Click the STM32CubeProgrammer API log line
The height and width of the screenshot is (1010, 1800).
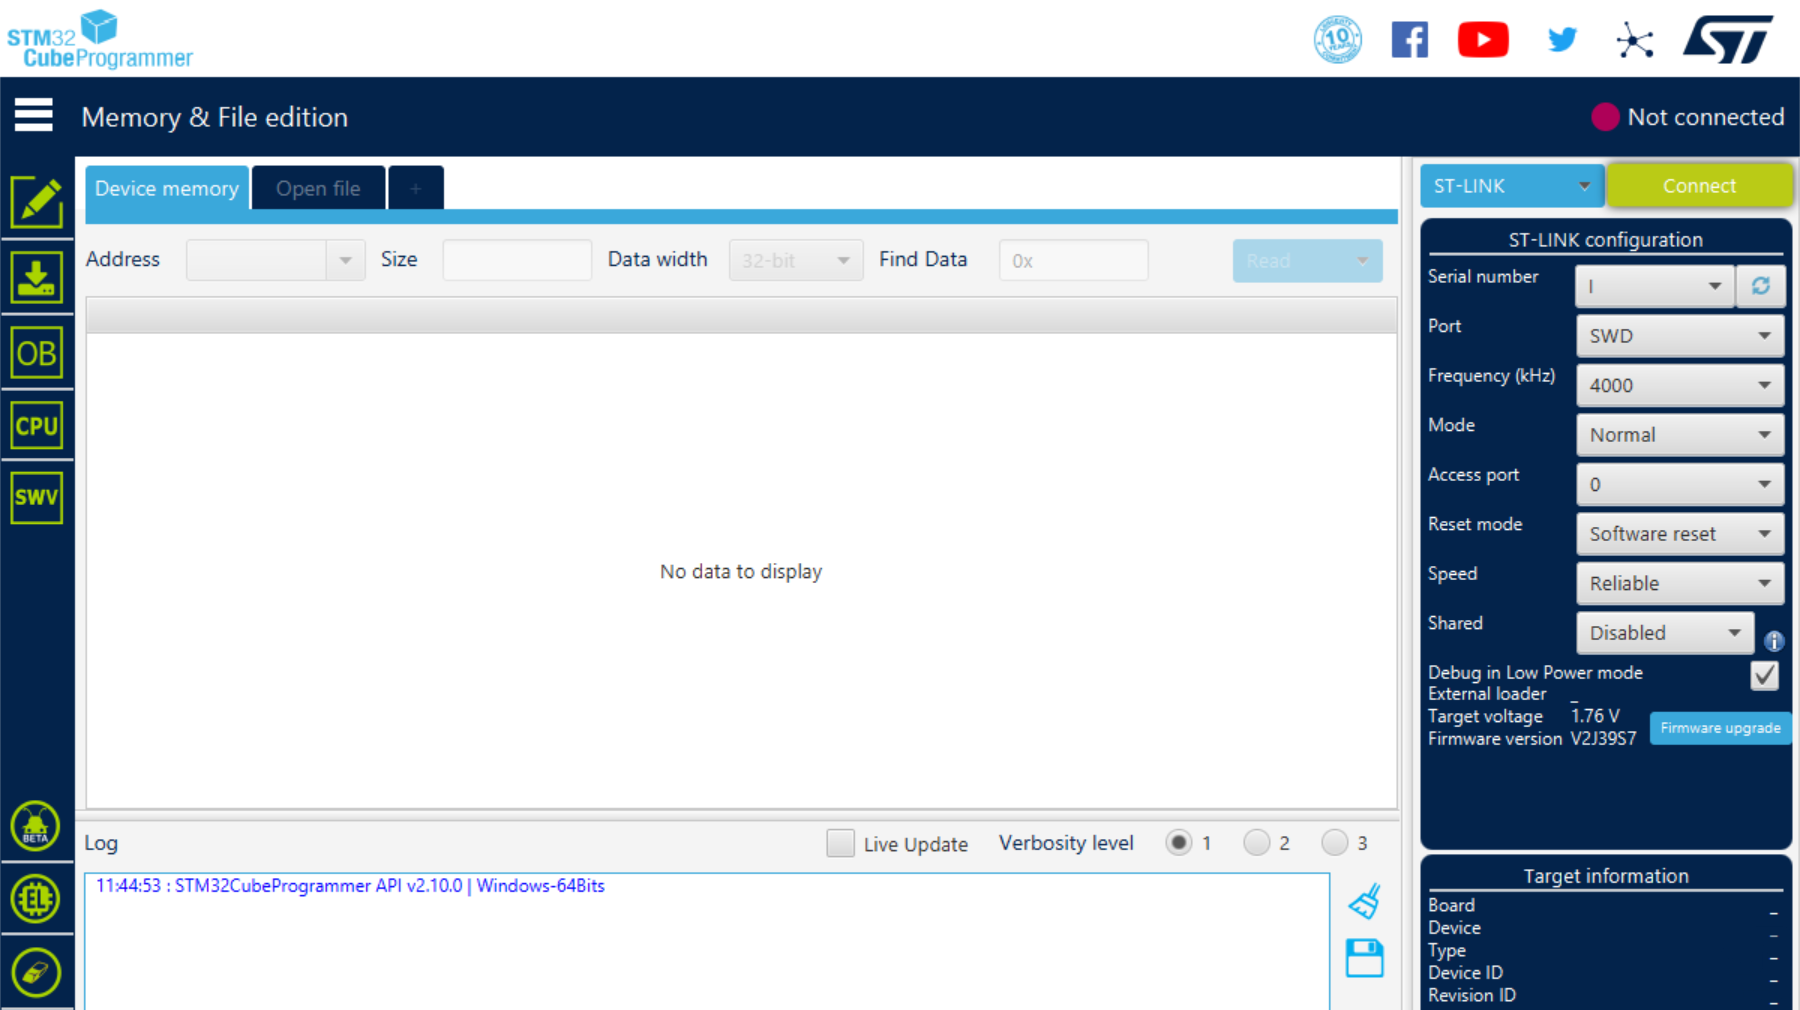(x=350, y=886)
